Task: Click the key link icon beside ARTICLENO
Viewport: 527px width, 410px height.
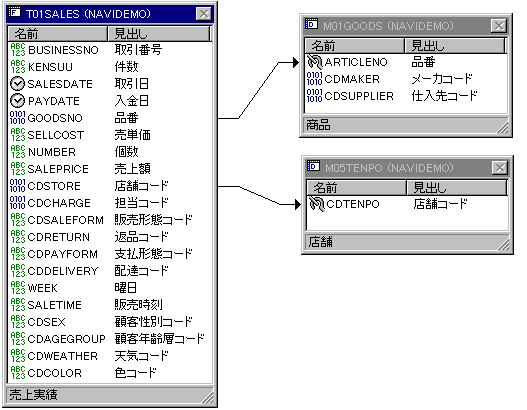Action: (x=315, y=62)
